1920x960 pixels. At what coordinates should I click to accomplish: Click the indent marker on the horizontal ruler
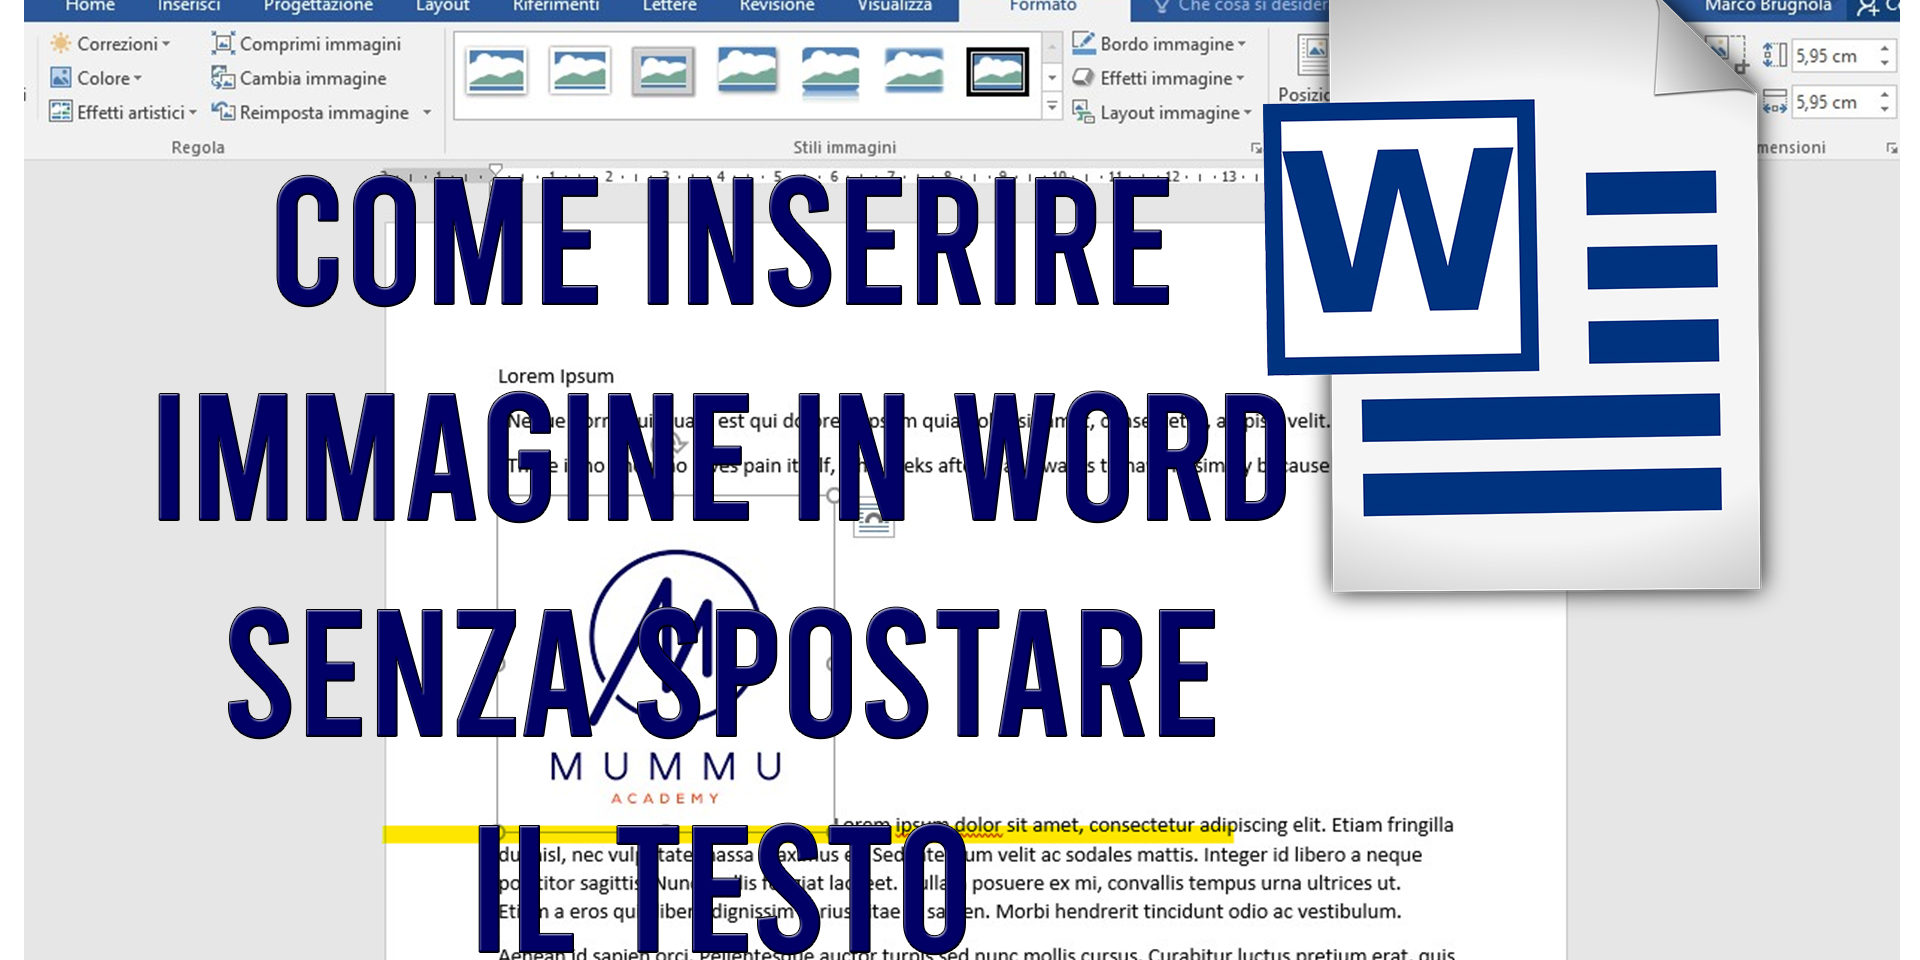coord(495,172)
